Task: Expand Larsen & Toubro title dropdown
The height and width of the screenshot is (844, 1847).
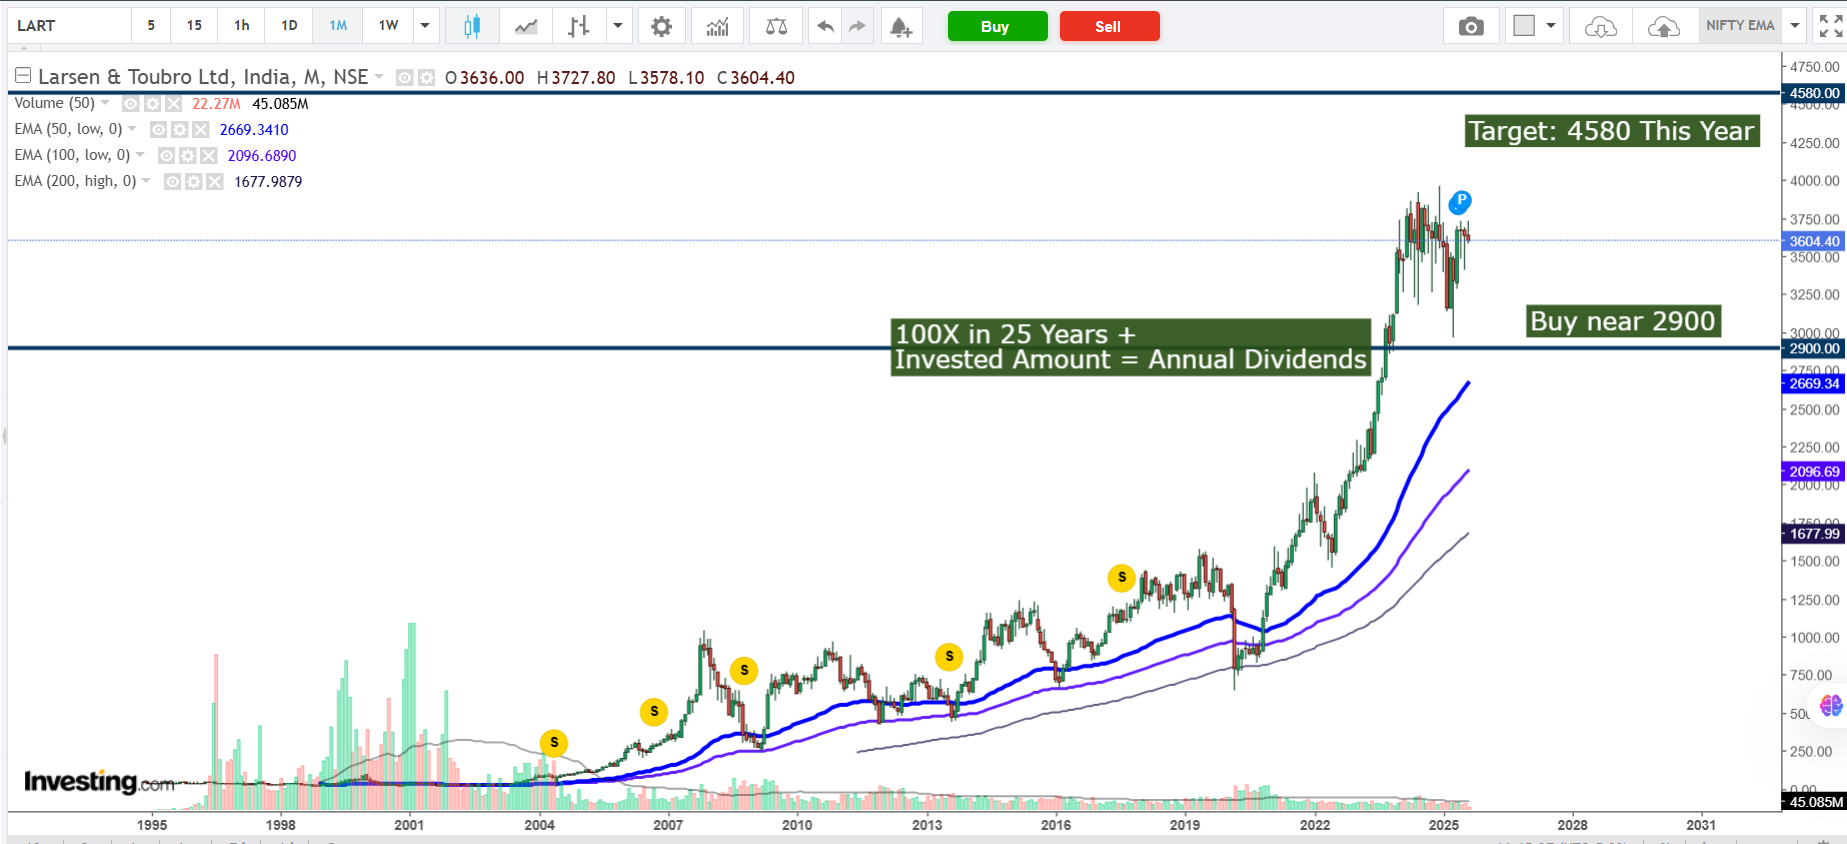Action: coord(379,77)
